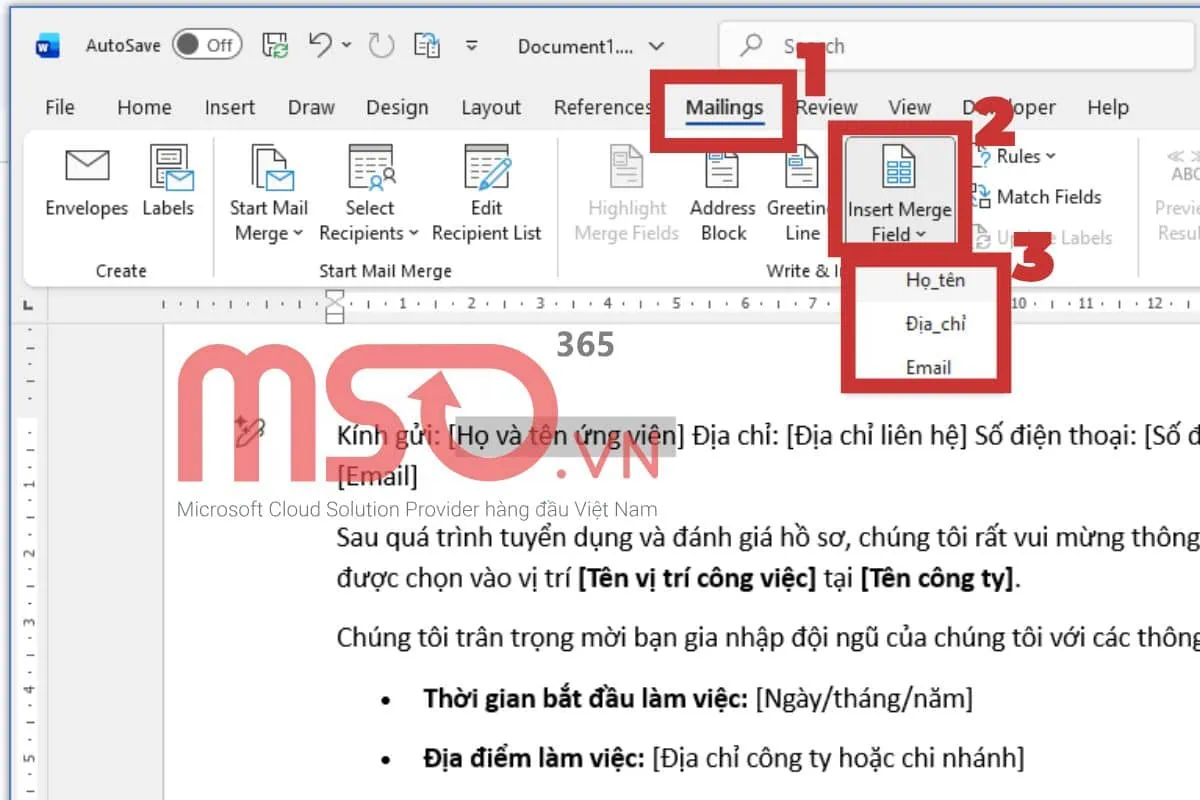
Task: Insert the Email merge field
Action: (x=928, y=366)
